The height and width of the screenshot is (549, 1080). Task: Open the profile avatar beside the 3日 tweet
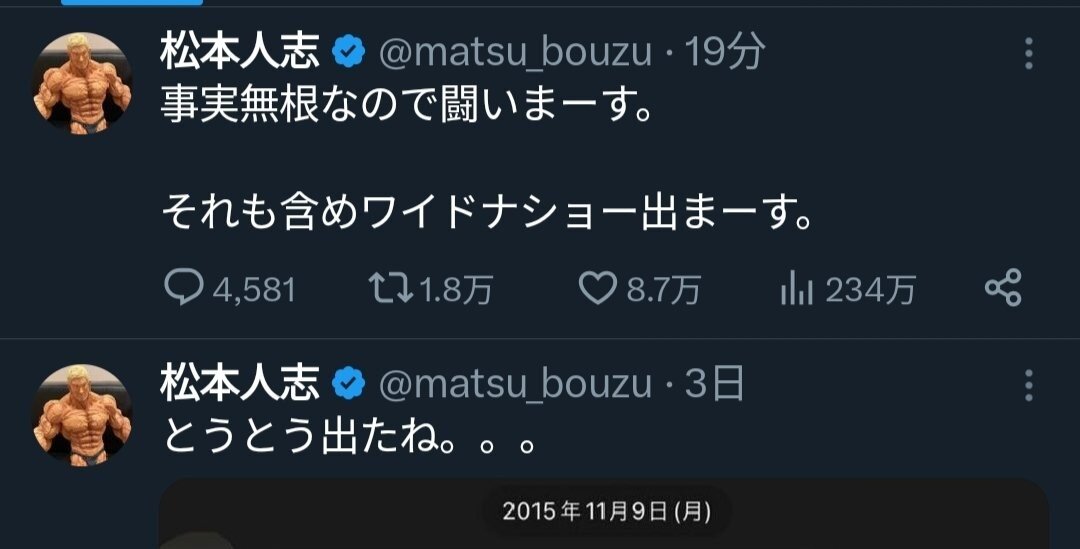pyautogui.click(x=83, y=413)
